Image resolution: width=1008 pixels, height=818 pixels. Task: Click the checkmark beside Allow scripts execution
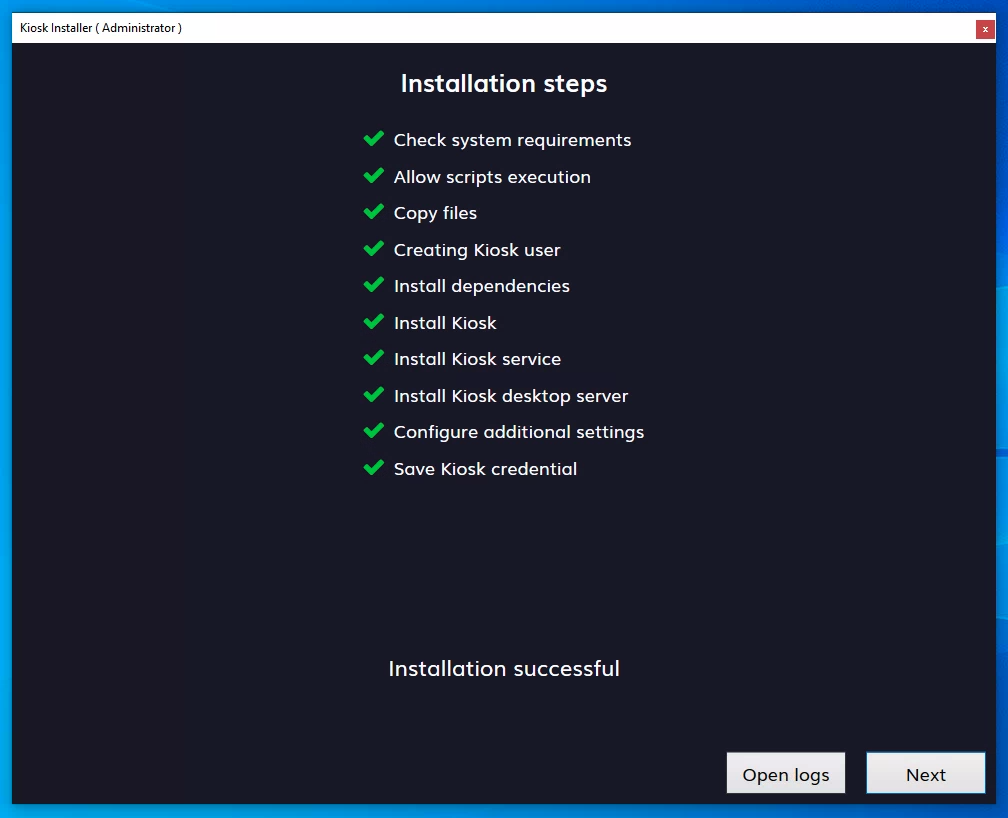tap(374, 176)
